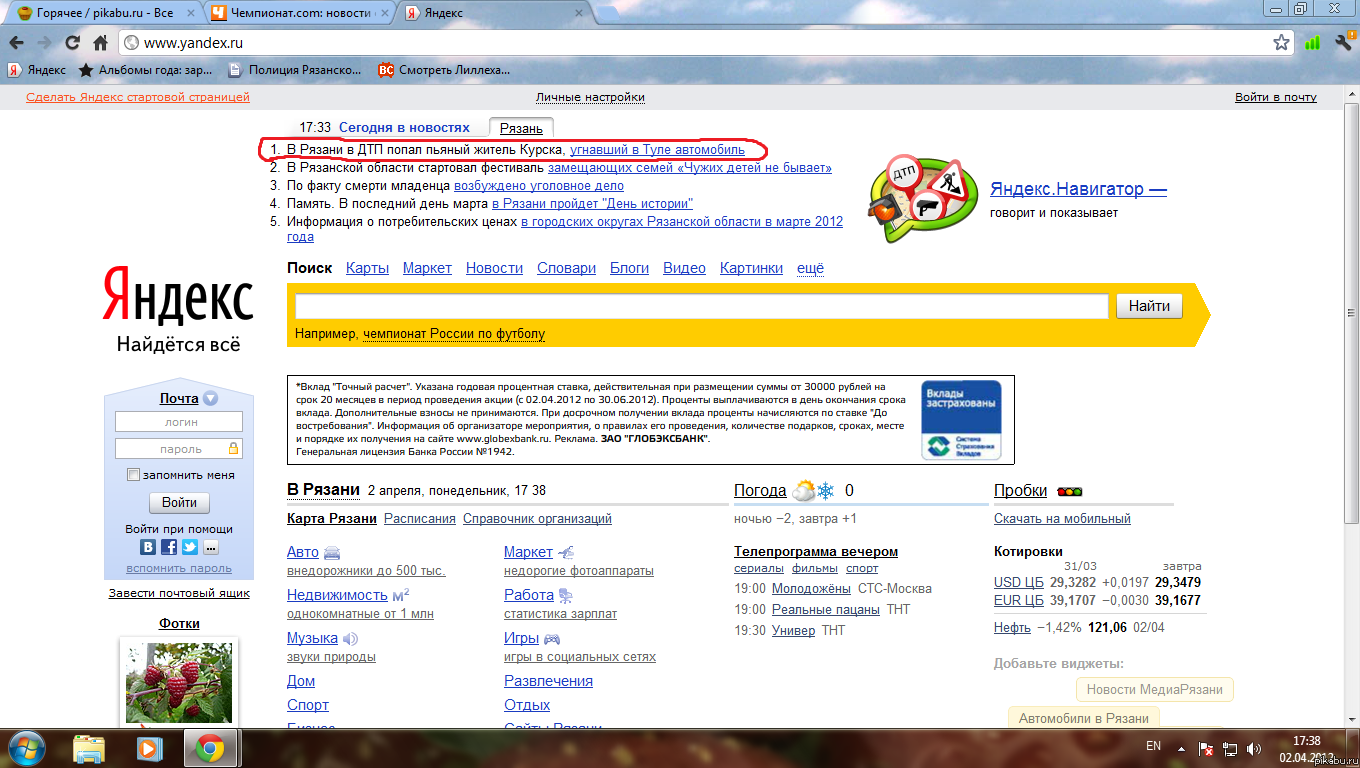Open the Полиция Рязанско... bookmark
The image size is (1360, 768).
[x=295, y=70]
